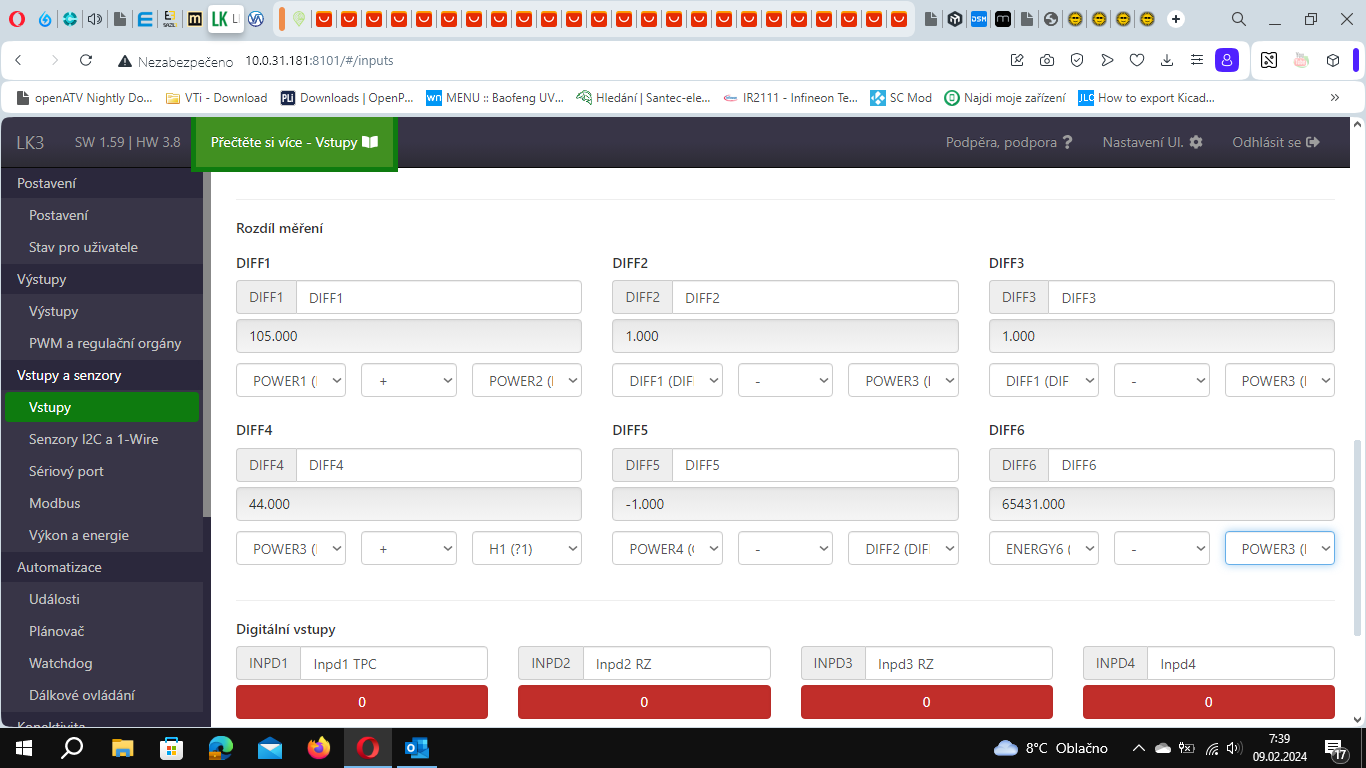
Task: Click the question mark support icon
Action: 1068,142
